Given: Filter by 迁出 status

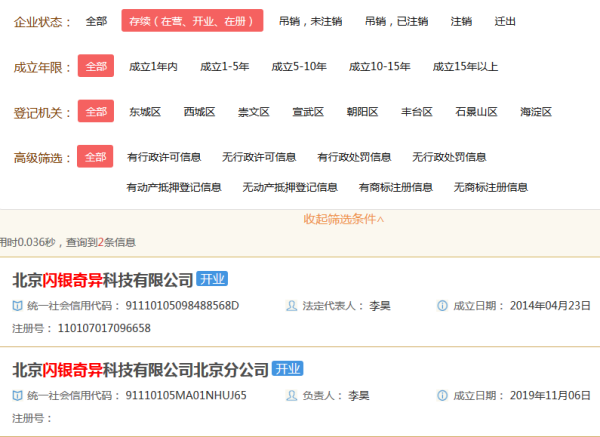Looking at the screenshot, I should point(505,21).
